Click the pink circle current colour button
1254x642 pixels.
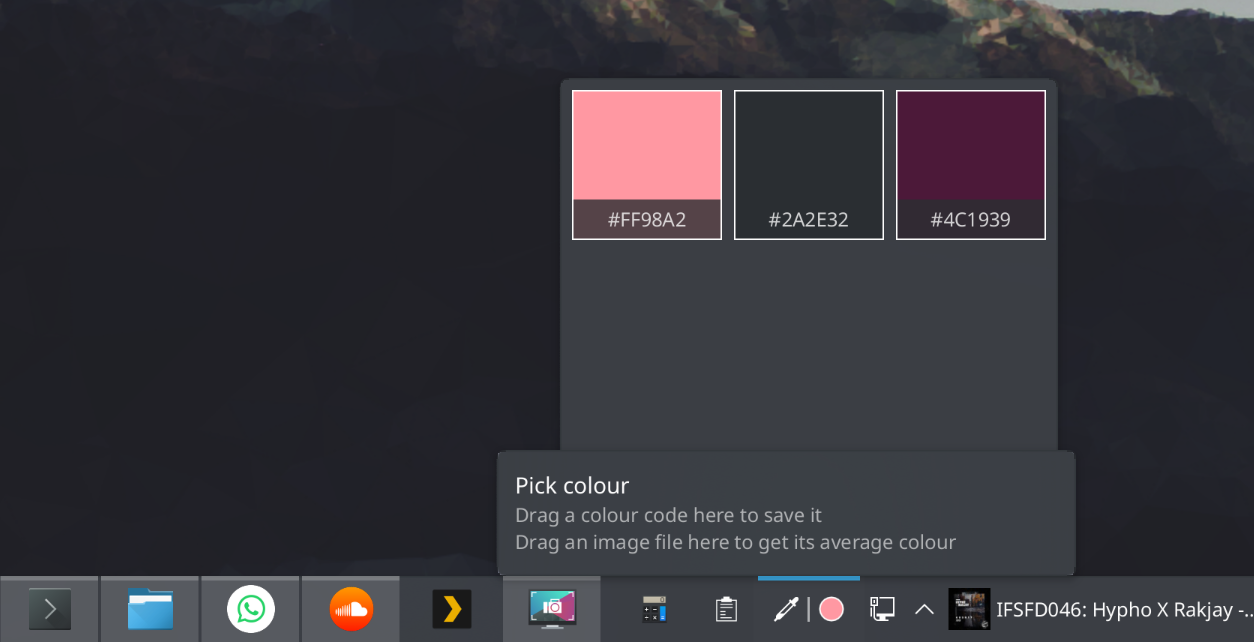(x=831, y=609)
